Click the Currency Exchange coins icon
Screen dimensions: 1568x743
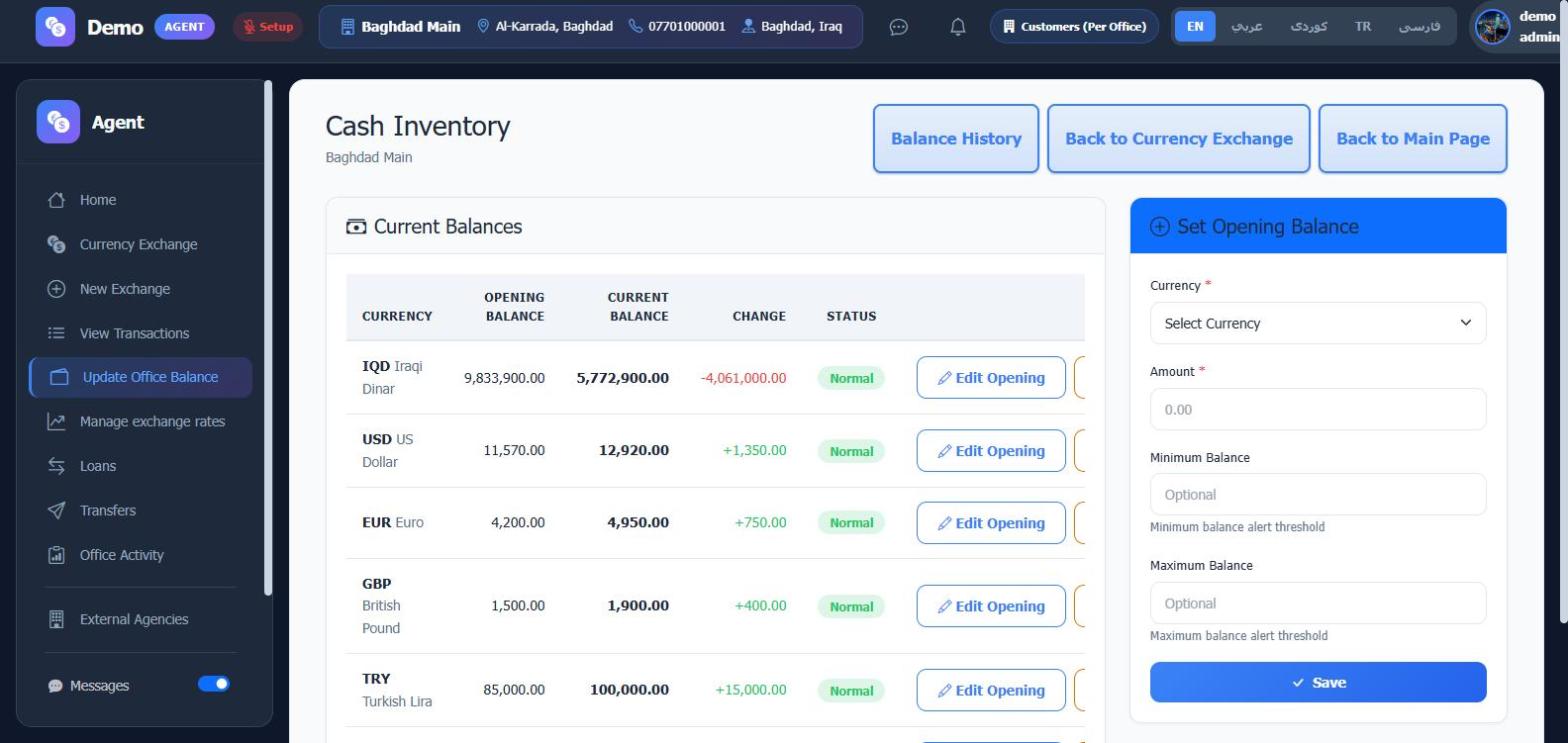[57, 244]
